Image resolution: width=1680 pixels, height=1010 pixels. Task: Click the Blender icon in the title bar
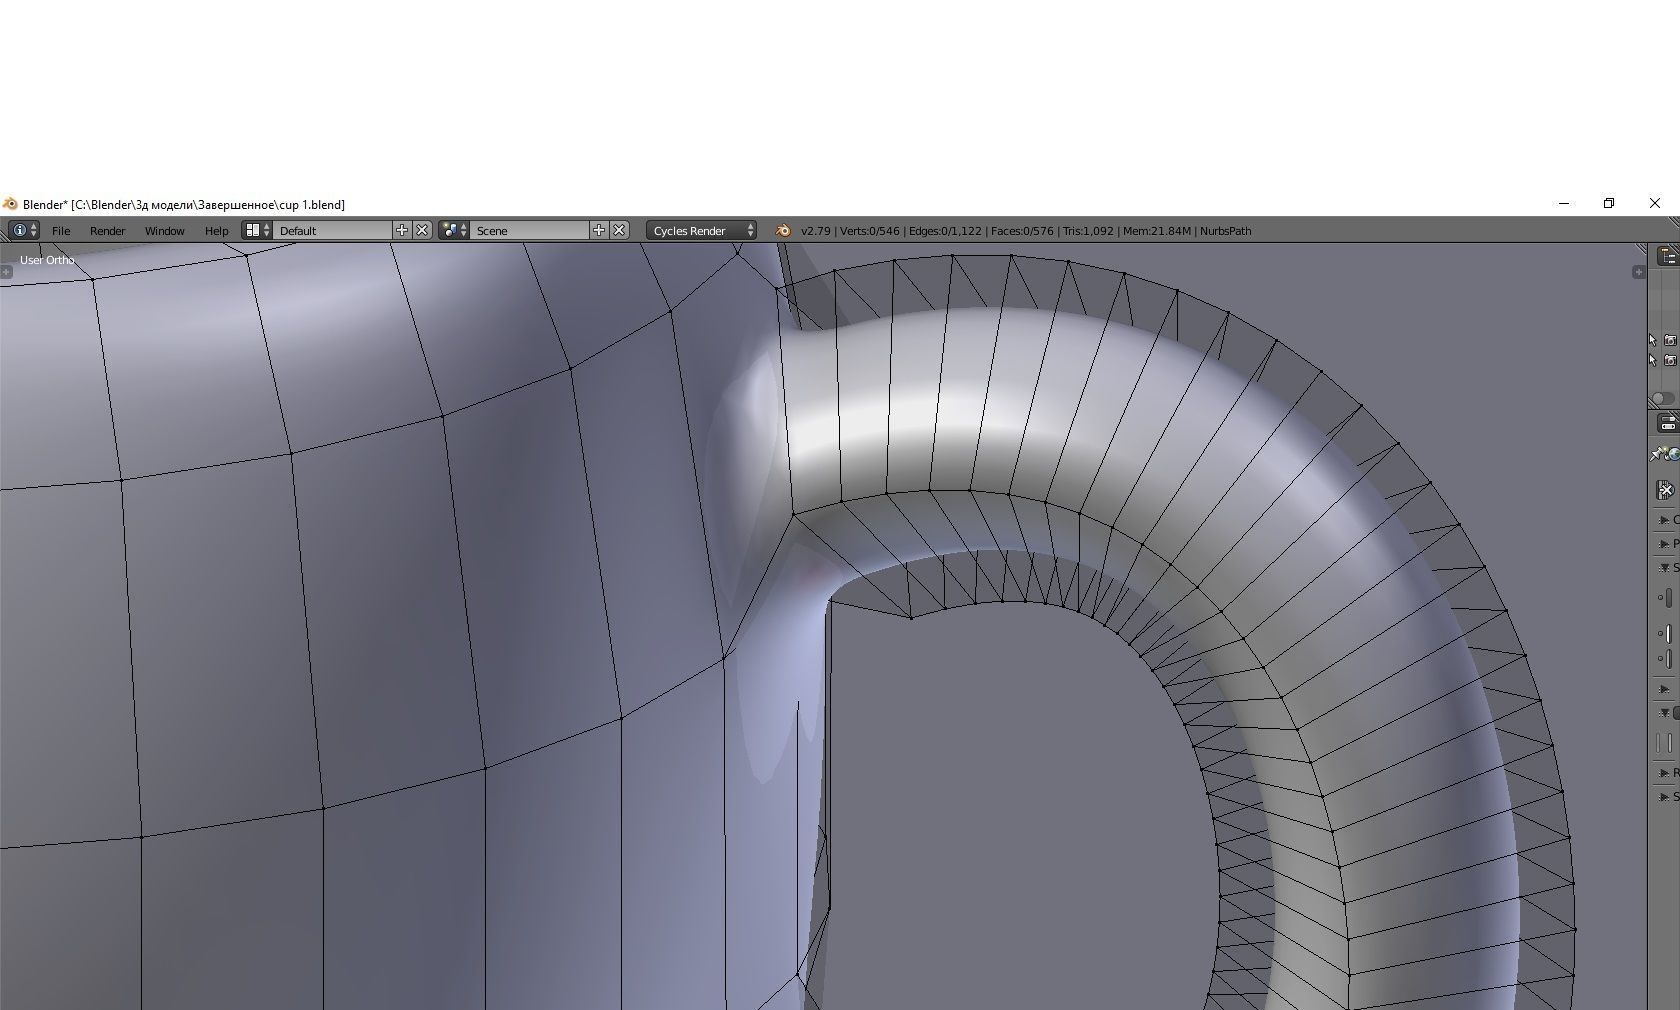[10, 204]
